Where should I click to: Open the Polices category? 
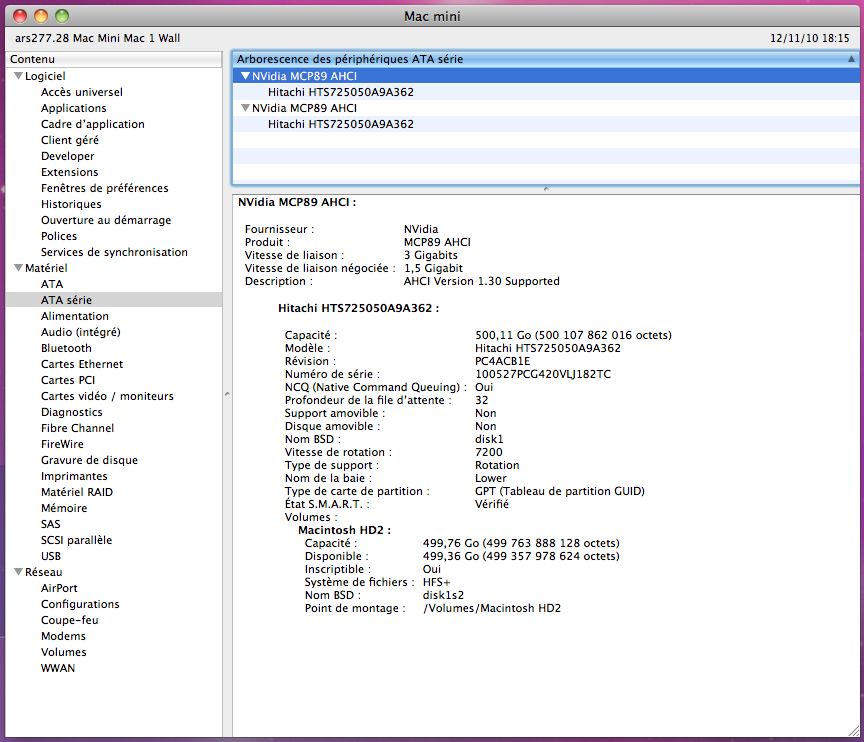pyautogui.click(x=59, y=236)
